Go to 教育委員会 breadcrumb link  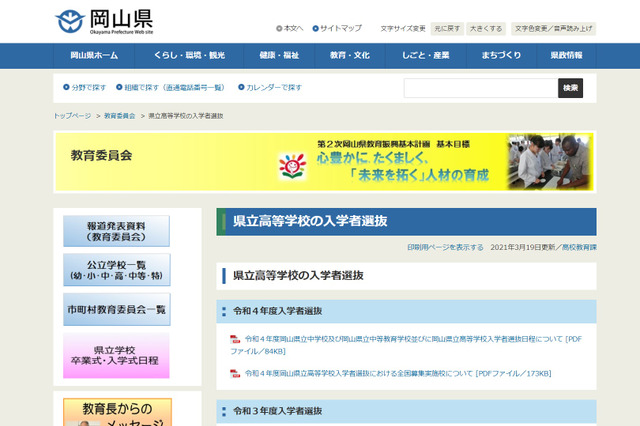120,116
